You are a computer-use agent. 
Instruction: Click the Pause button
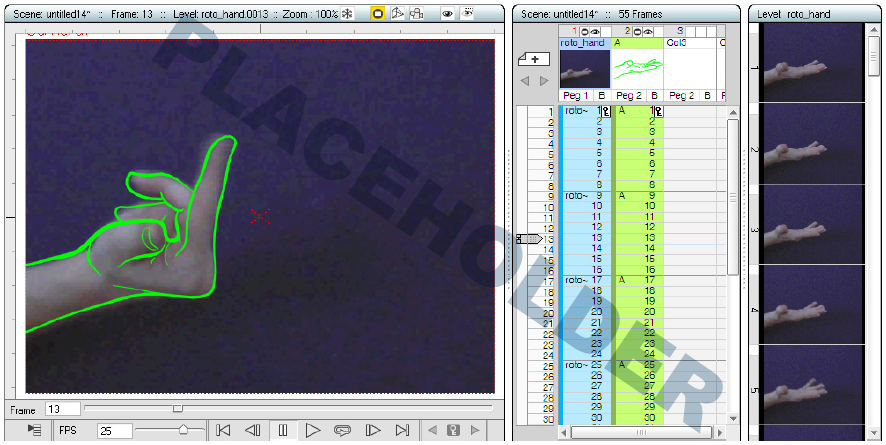(x=283, y=430)
